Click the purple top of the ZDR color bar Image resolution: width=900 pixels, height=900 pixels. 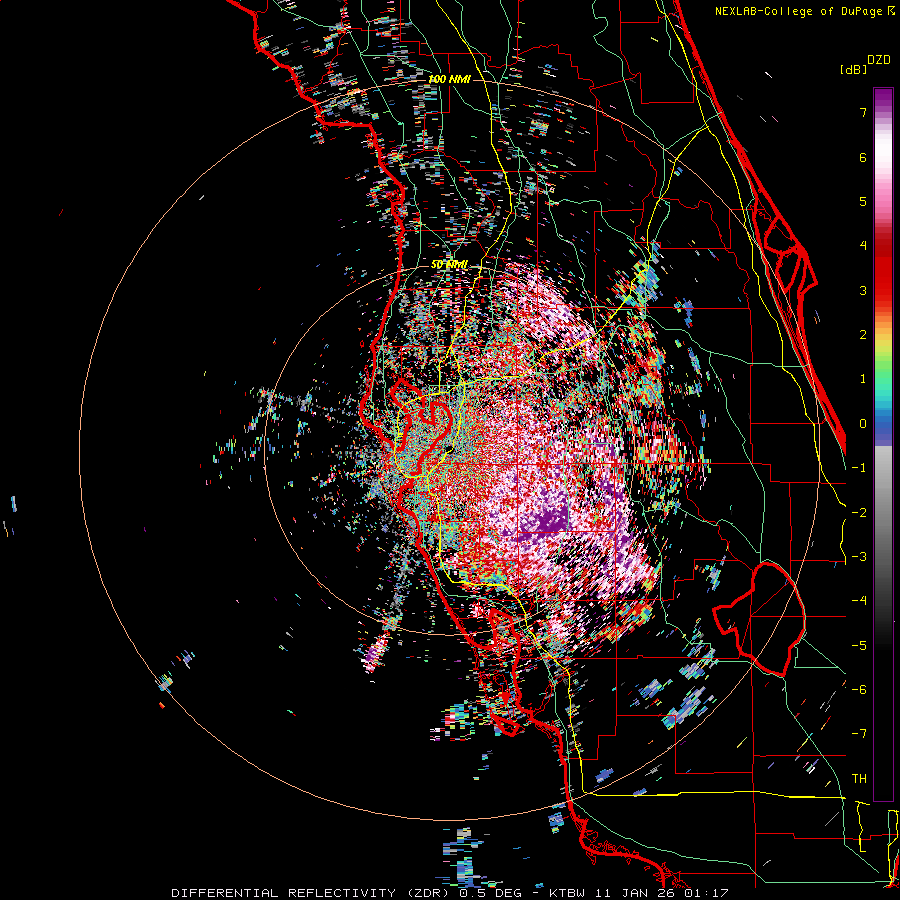(x=883, y=98)
